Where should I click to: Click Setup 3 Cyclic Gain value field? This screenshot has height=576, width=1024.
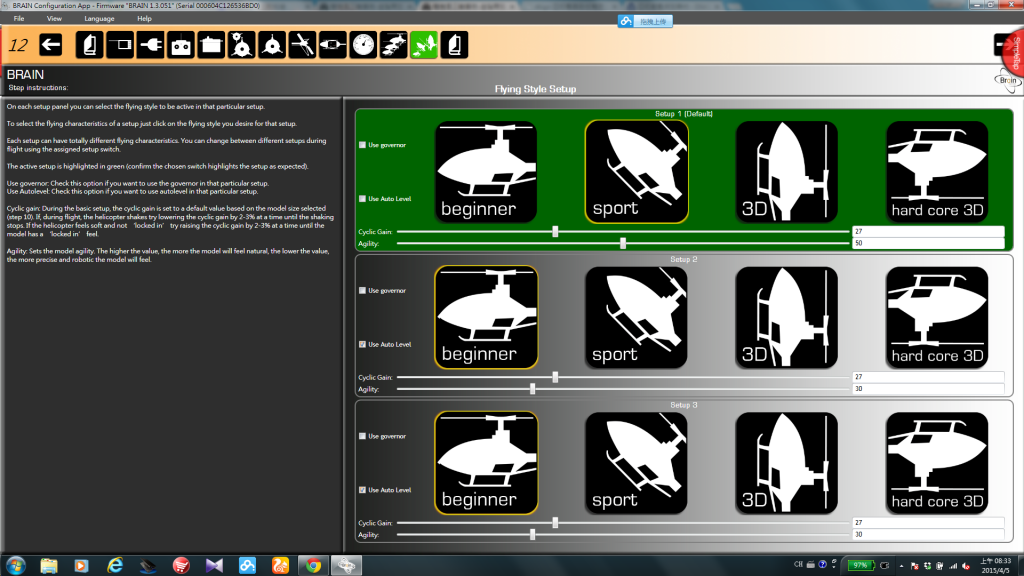pos(928,522)
